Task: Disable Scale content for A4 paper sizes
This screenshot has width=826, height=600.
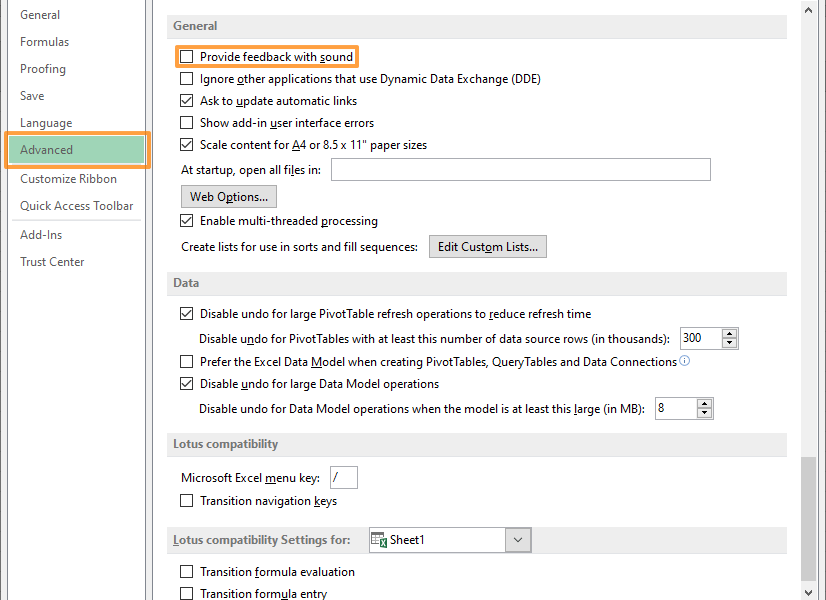Action: (187, 144)
